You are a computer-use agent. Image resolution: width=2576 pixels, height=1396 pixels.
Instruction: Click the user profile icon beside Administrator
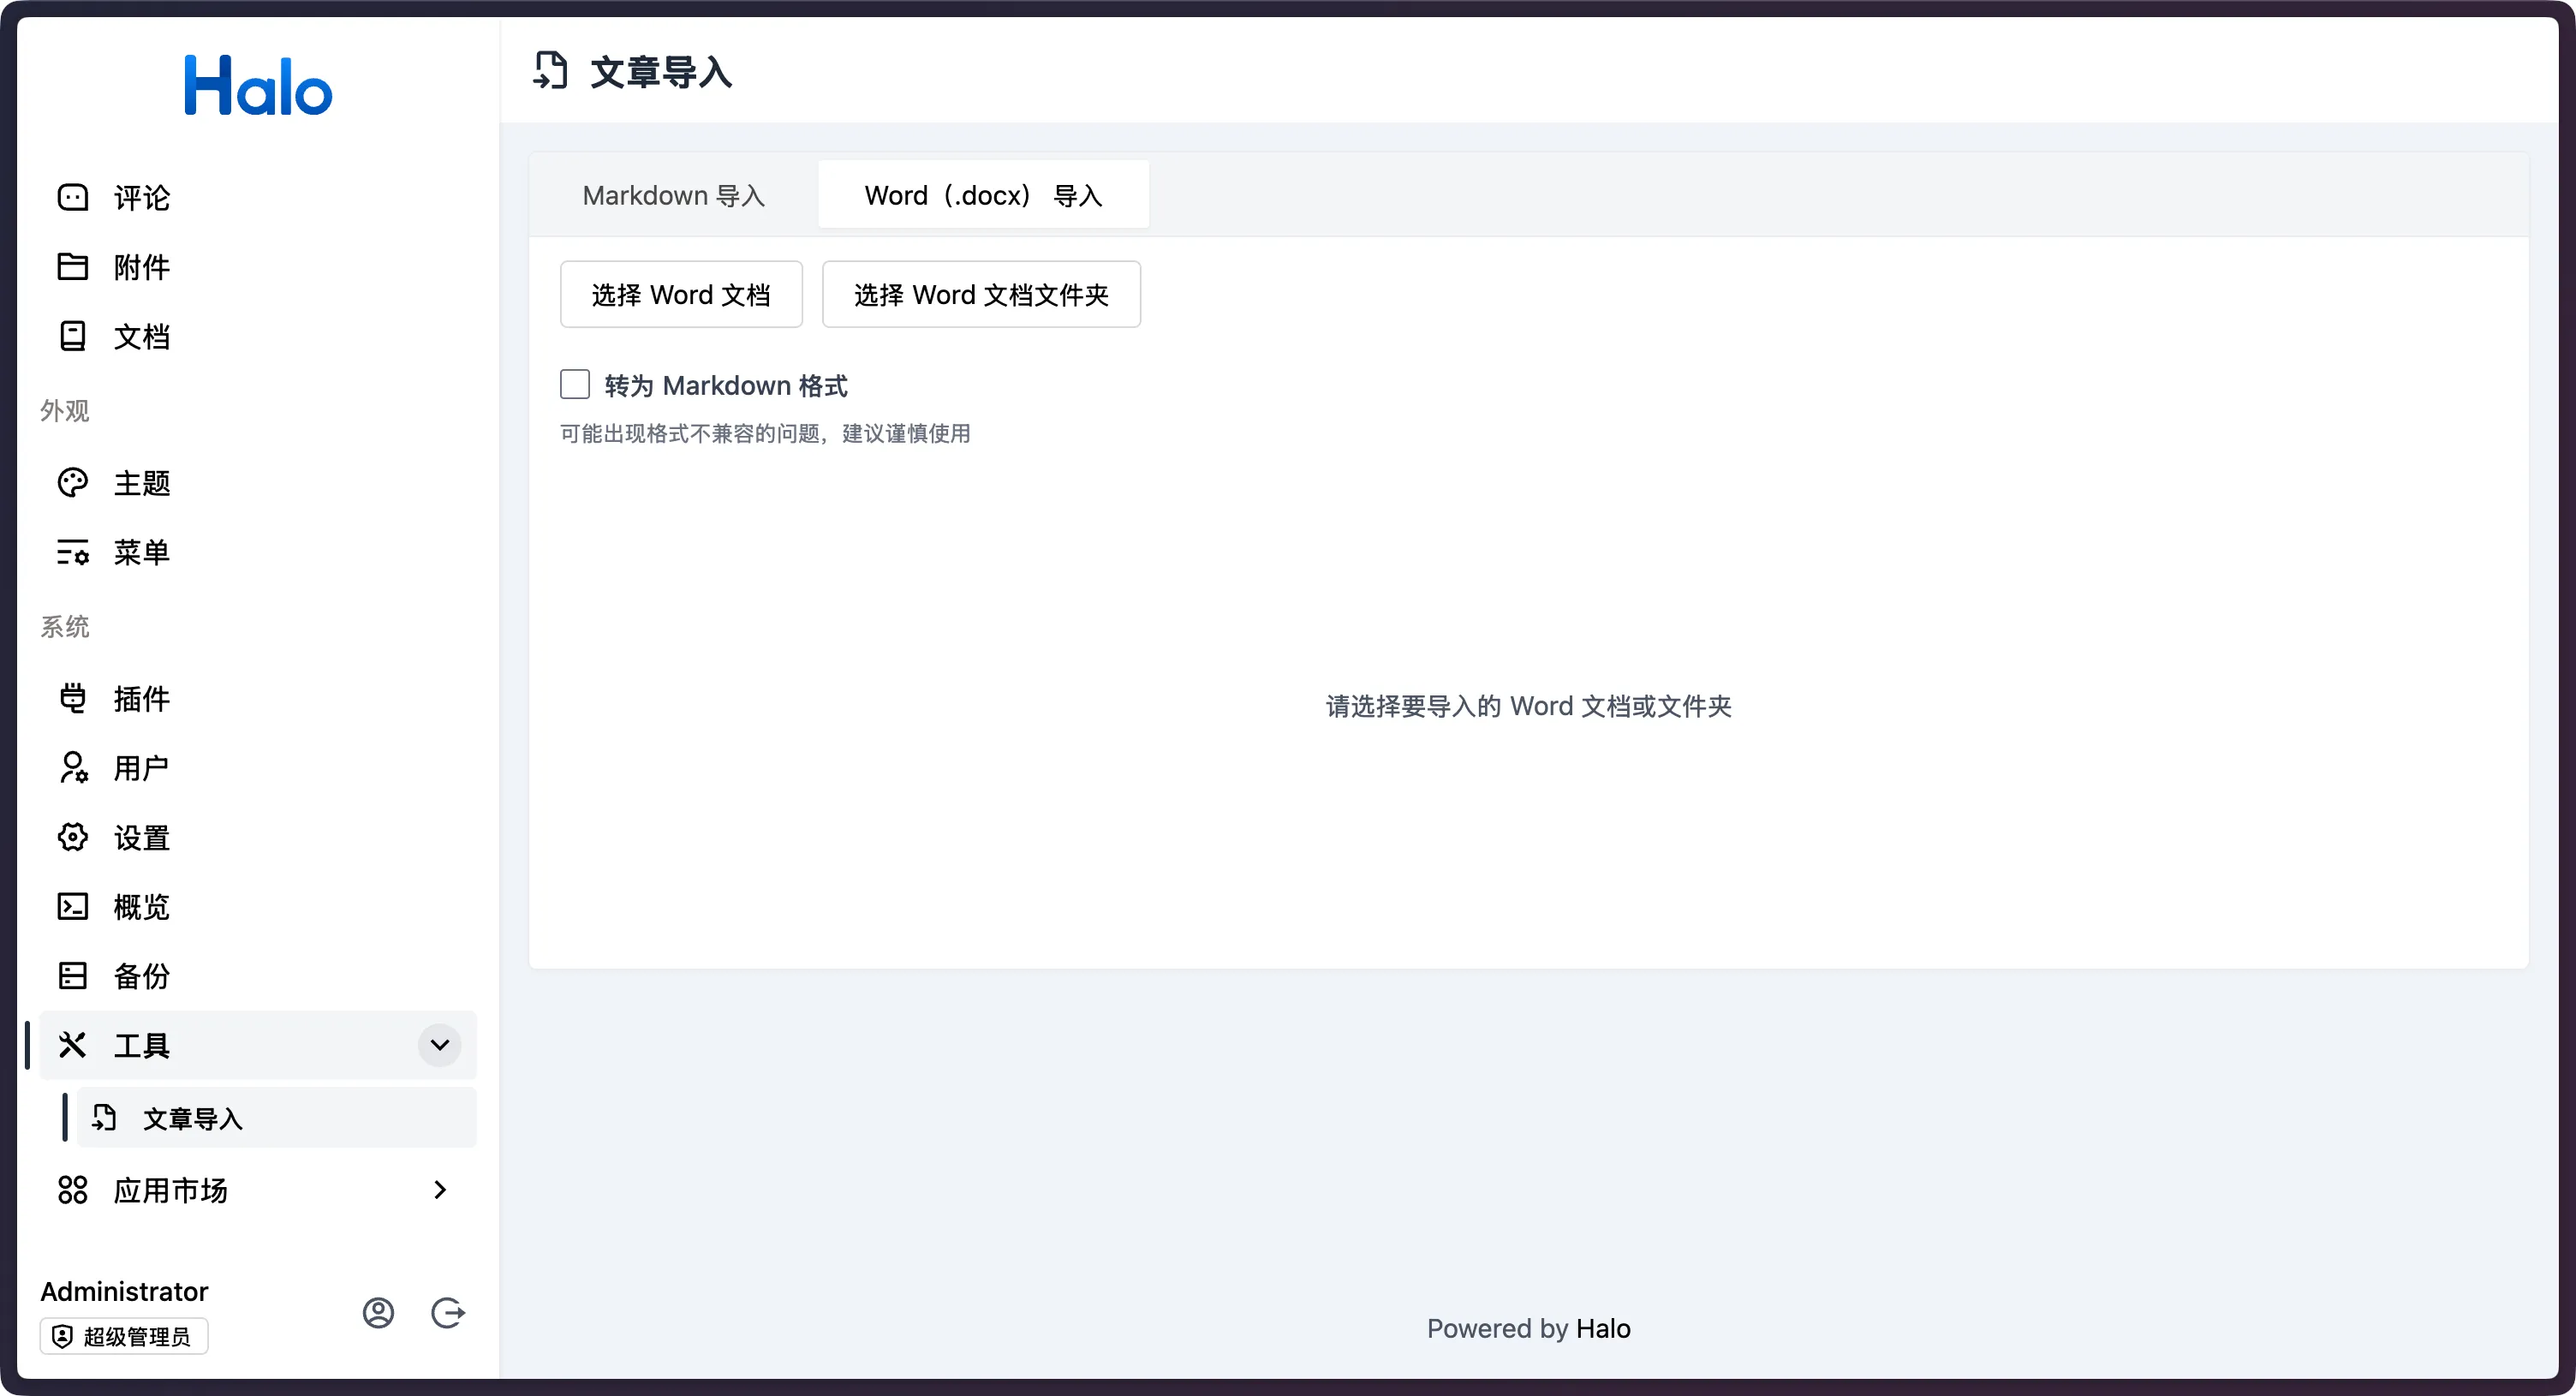[378, 1312]
